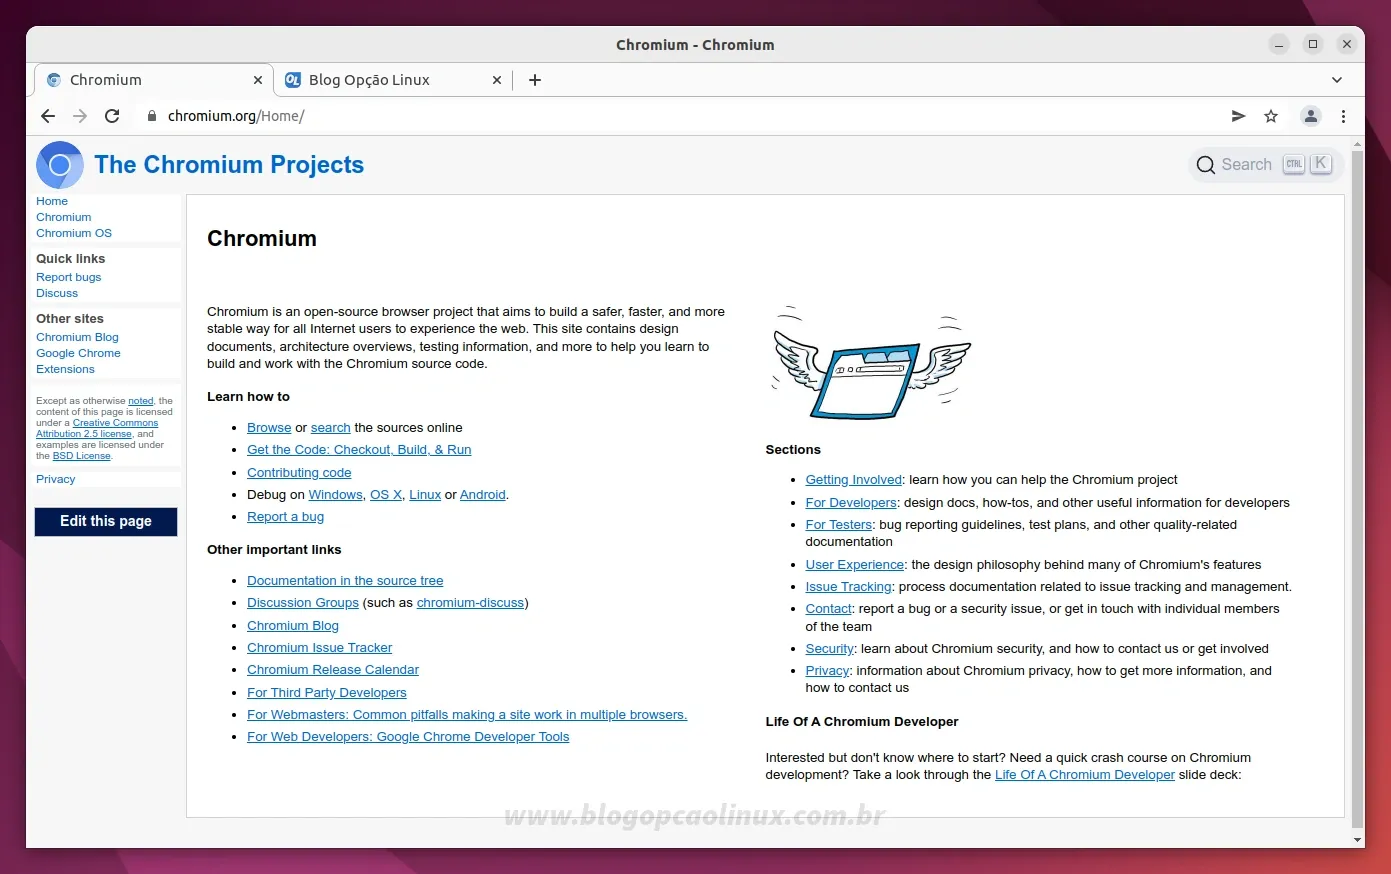
Task: Open the Browse sources link
Action: click(x=269, y=427)
